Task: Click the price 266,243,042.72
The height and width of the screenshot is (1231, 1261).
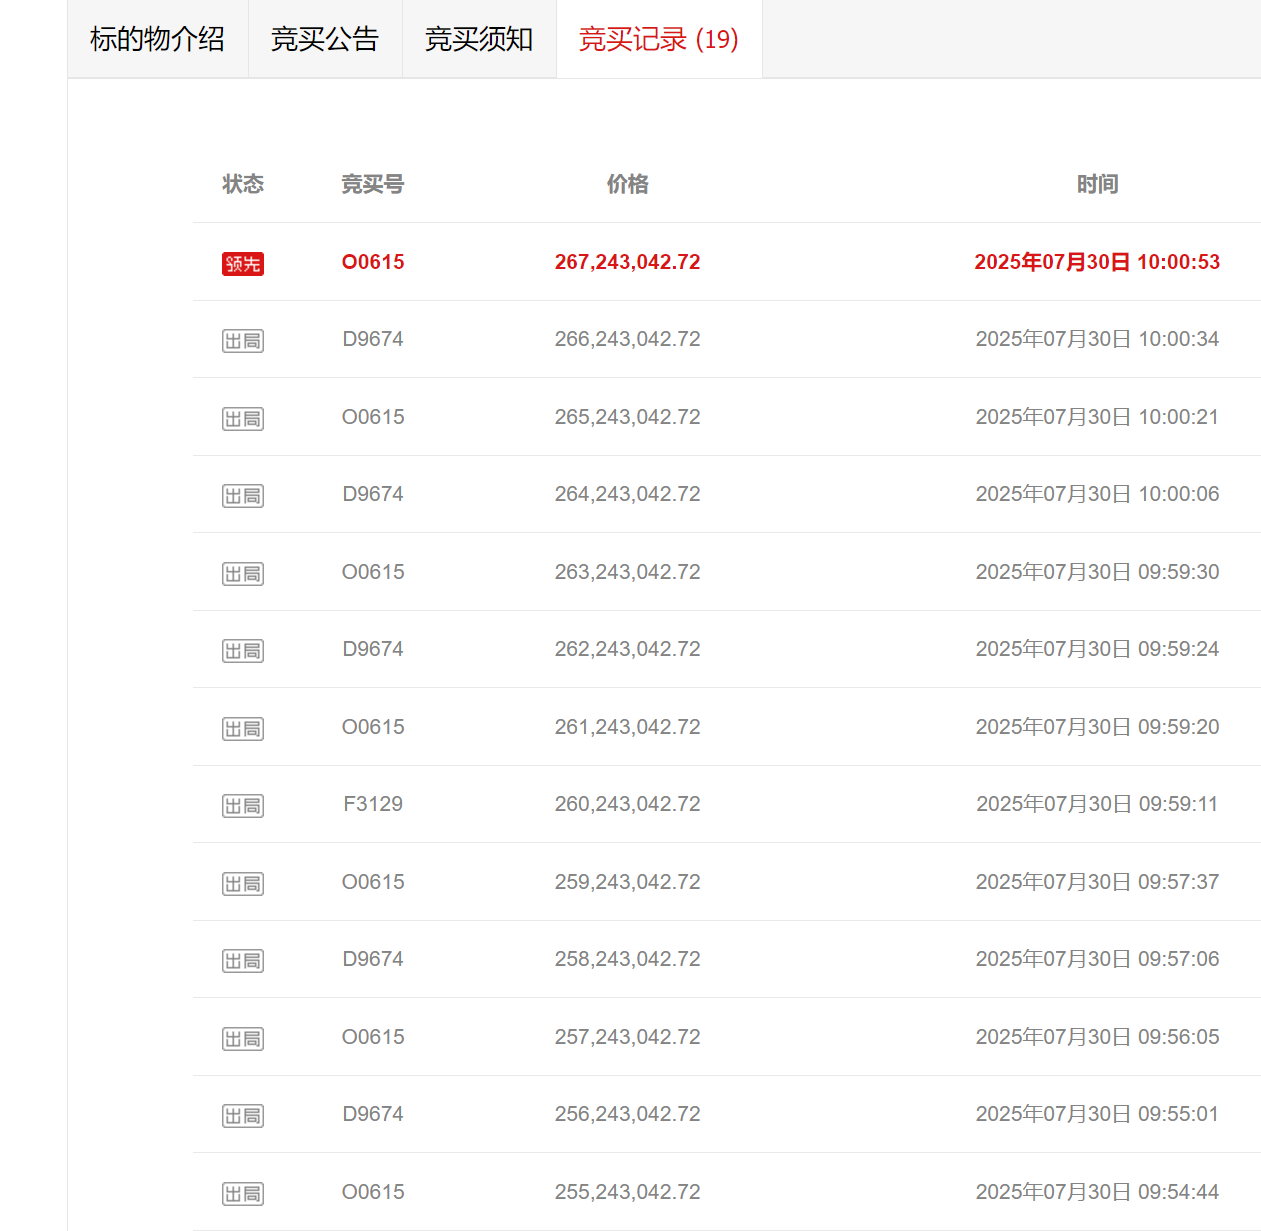Action: 628,339
